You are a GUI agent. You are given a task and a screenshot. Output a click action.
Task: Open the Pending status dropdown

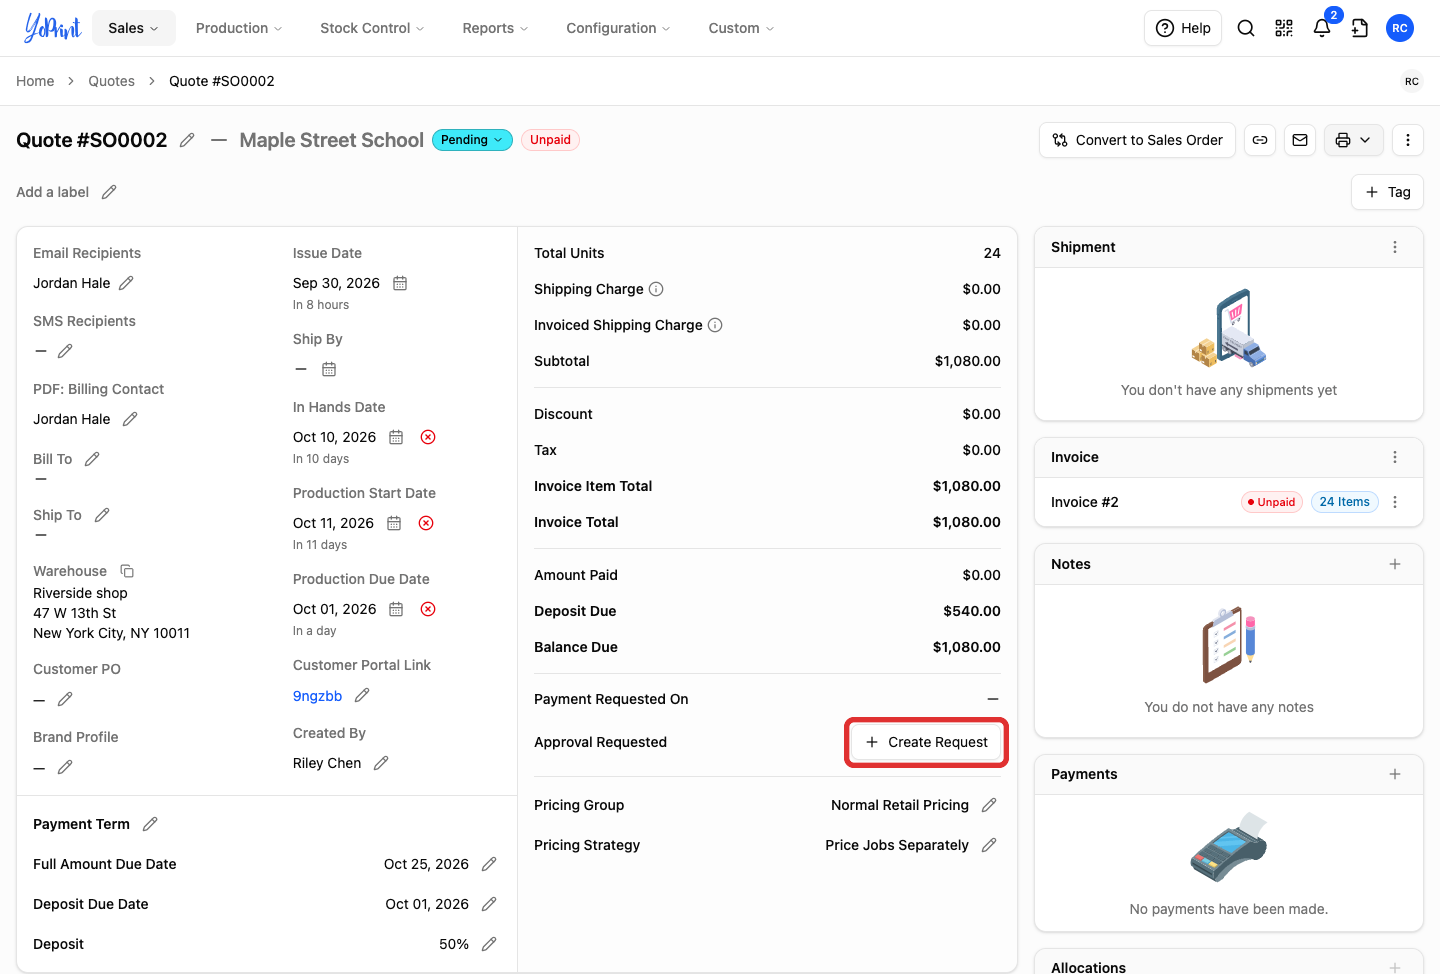472,140
